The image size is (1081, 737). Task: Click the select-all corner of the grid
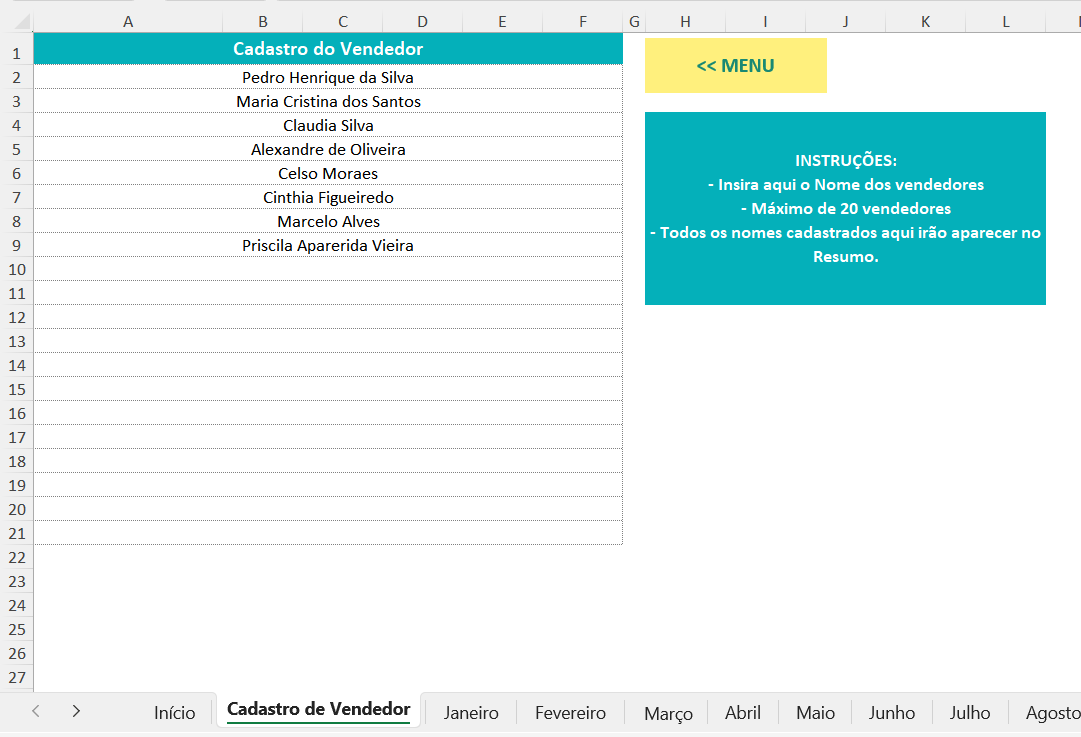(x=17, y=21)
